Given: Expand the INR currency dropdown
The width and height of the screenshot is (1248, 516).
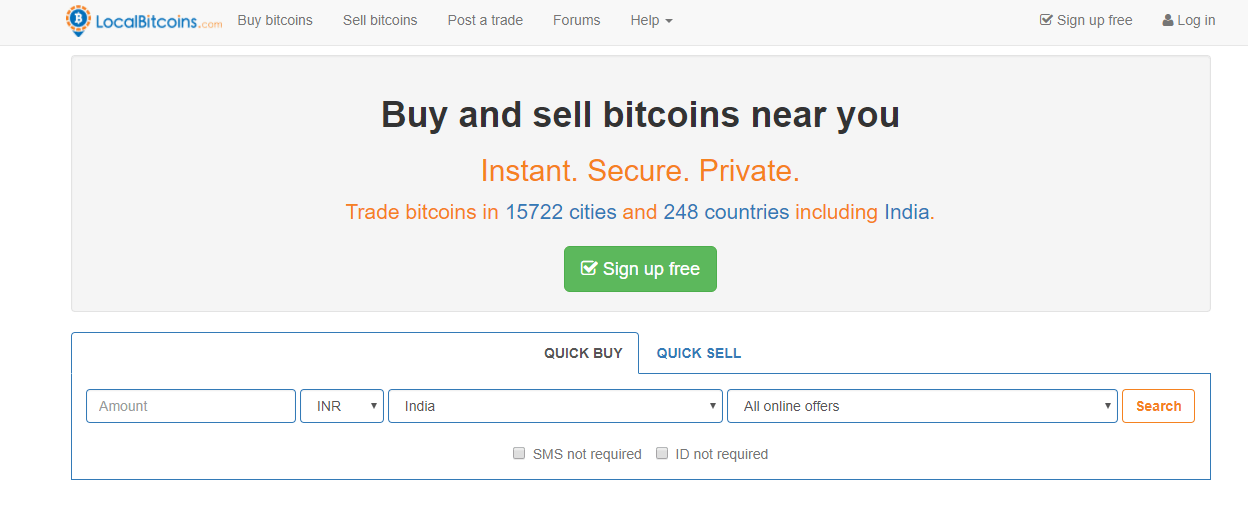Looking at the screenshot, I should [342, 406].
